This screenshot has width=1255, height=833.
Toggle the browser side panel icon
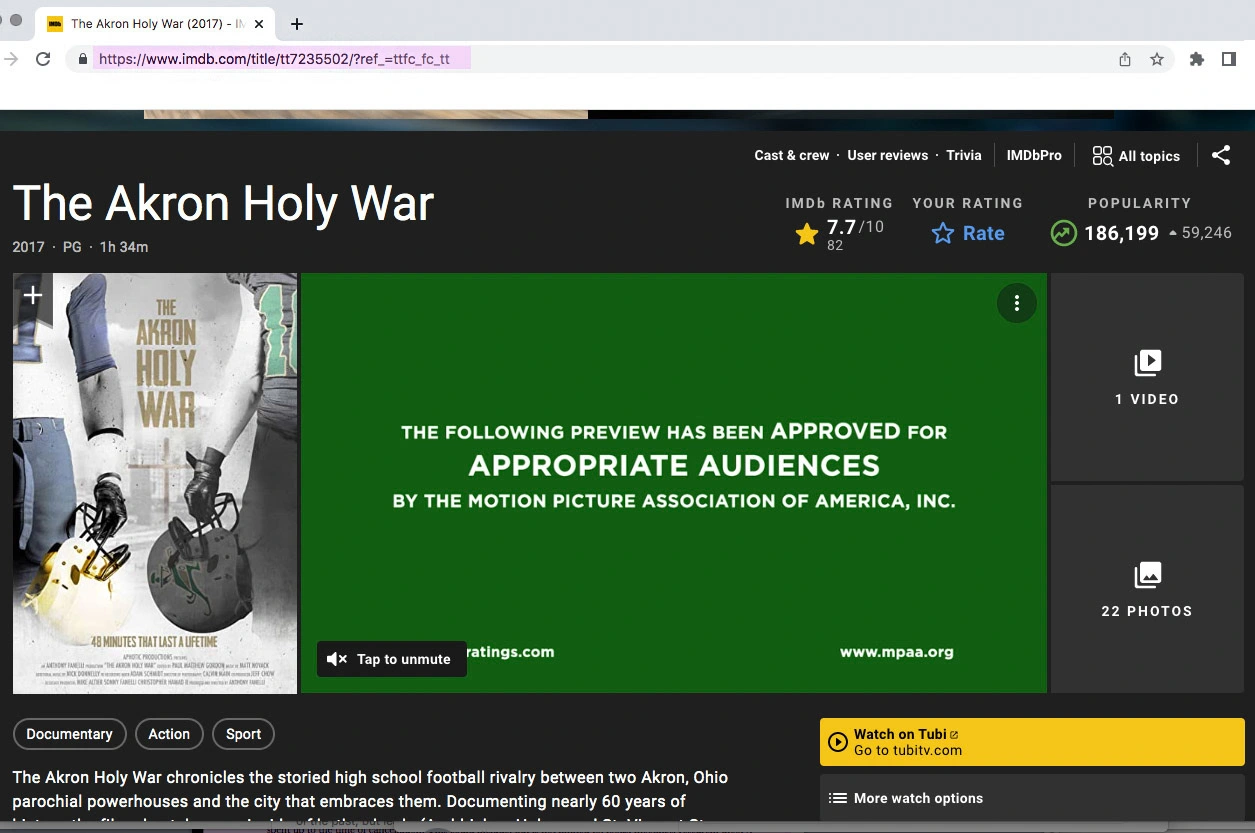pyautogui.click(x=1229, y=59)
